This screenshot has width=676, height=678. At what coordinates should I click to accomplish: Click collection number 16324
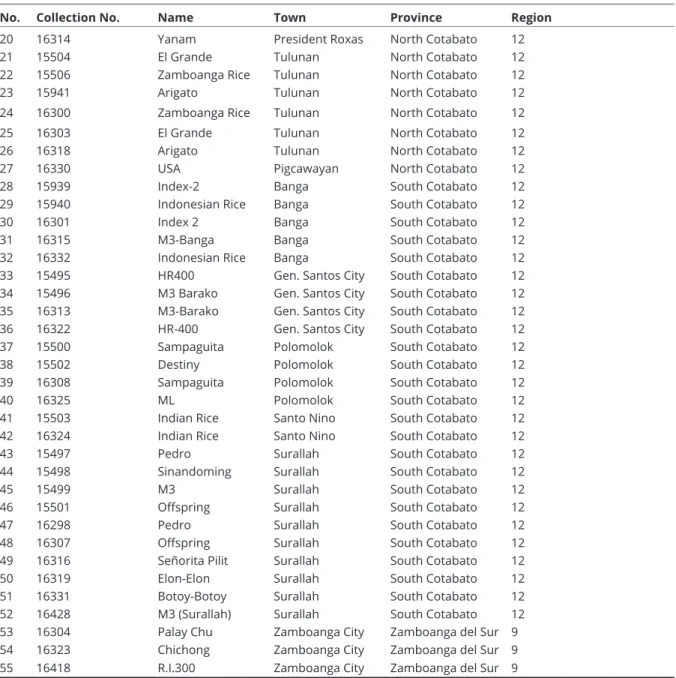53,435
